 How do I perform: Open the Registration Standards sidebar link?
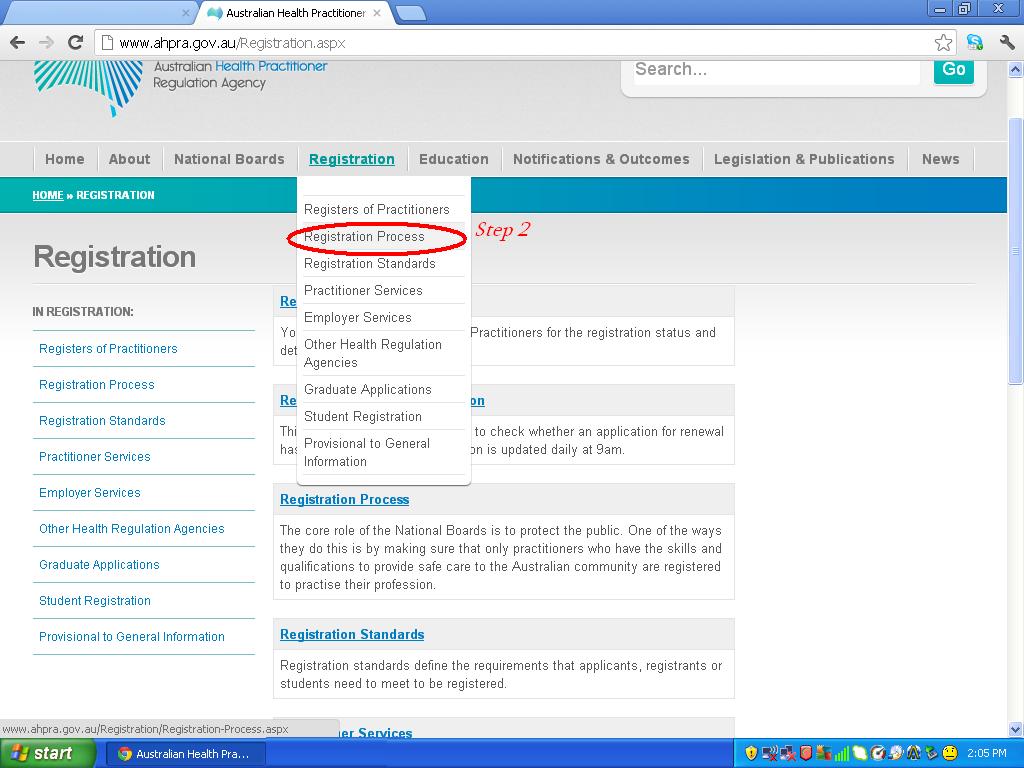point(103,420)
